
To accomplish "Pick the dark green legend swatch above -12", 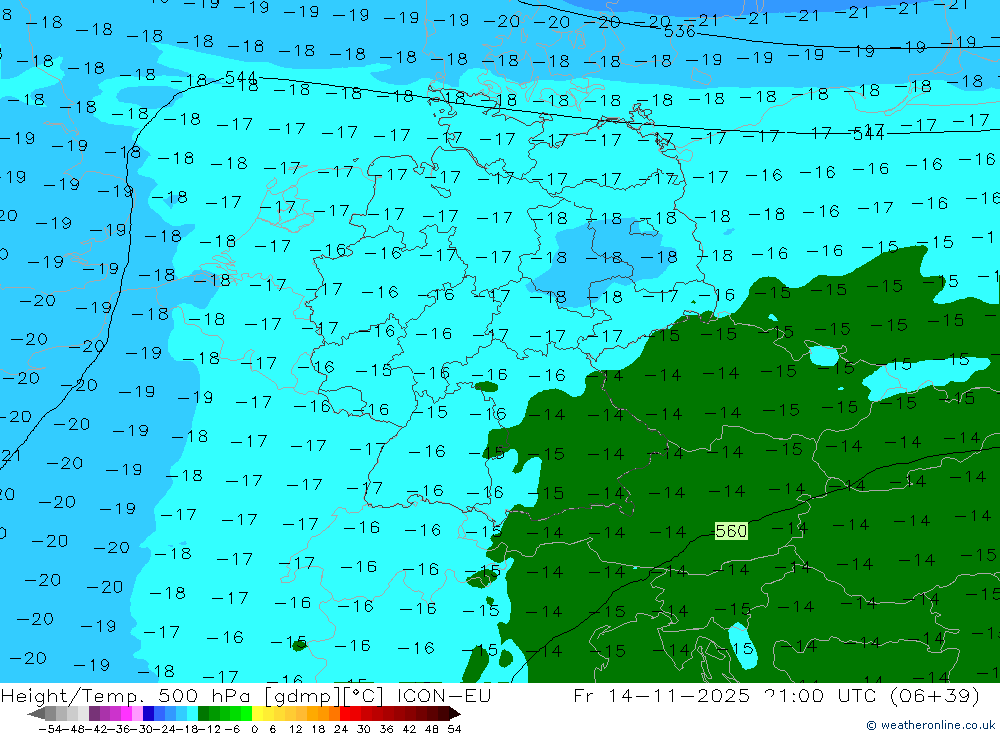I will coord(203,713).
